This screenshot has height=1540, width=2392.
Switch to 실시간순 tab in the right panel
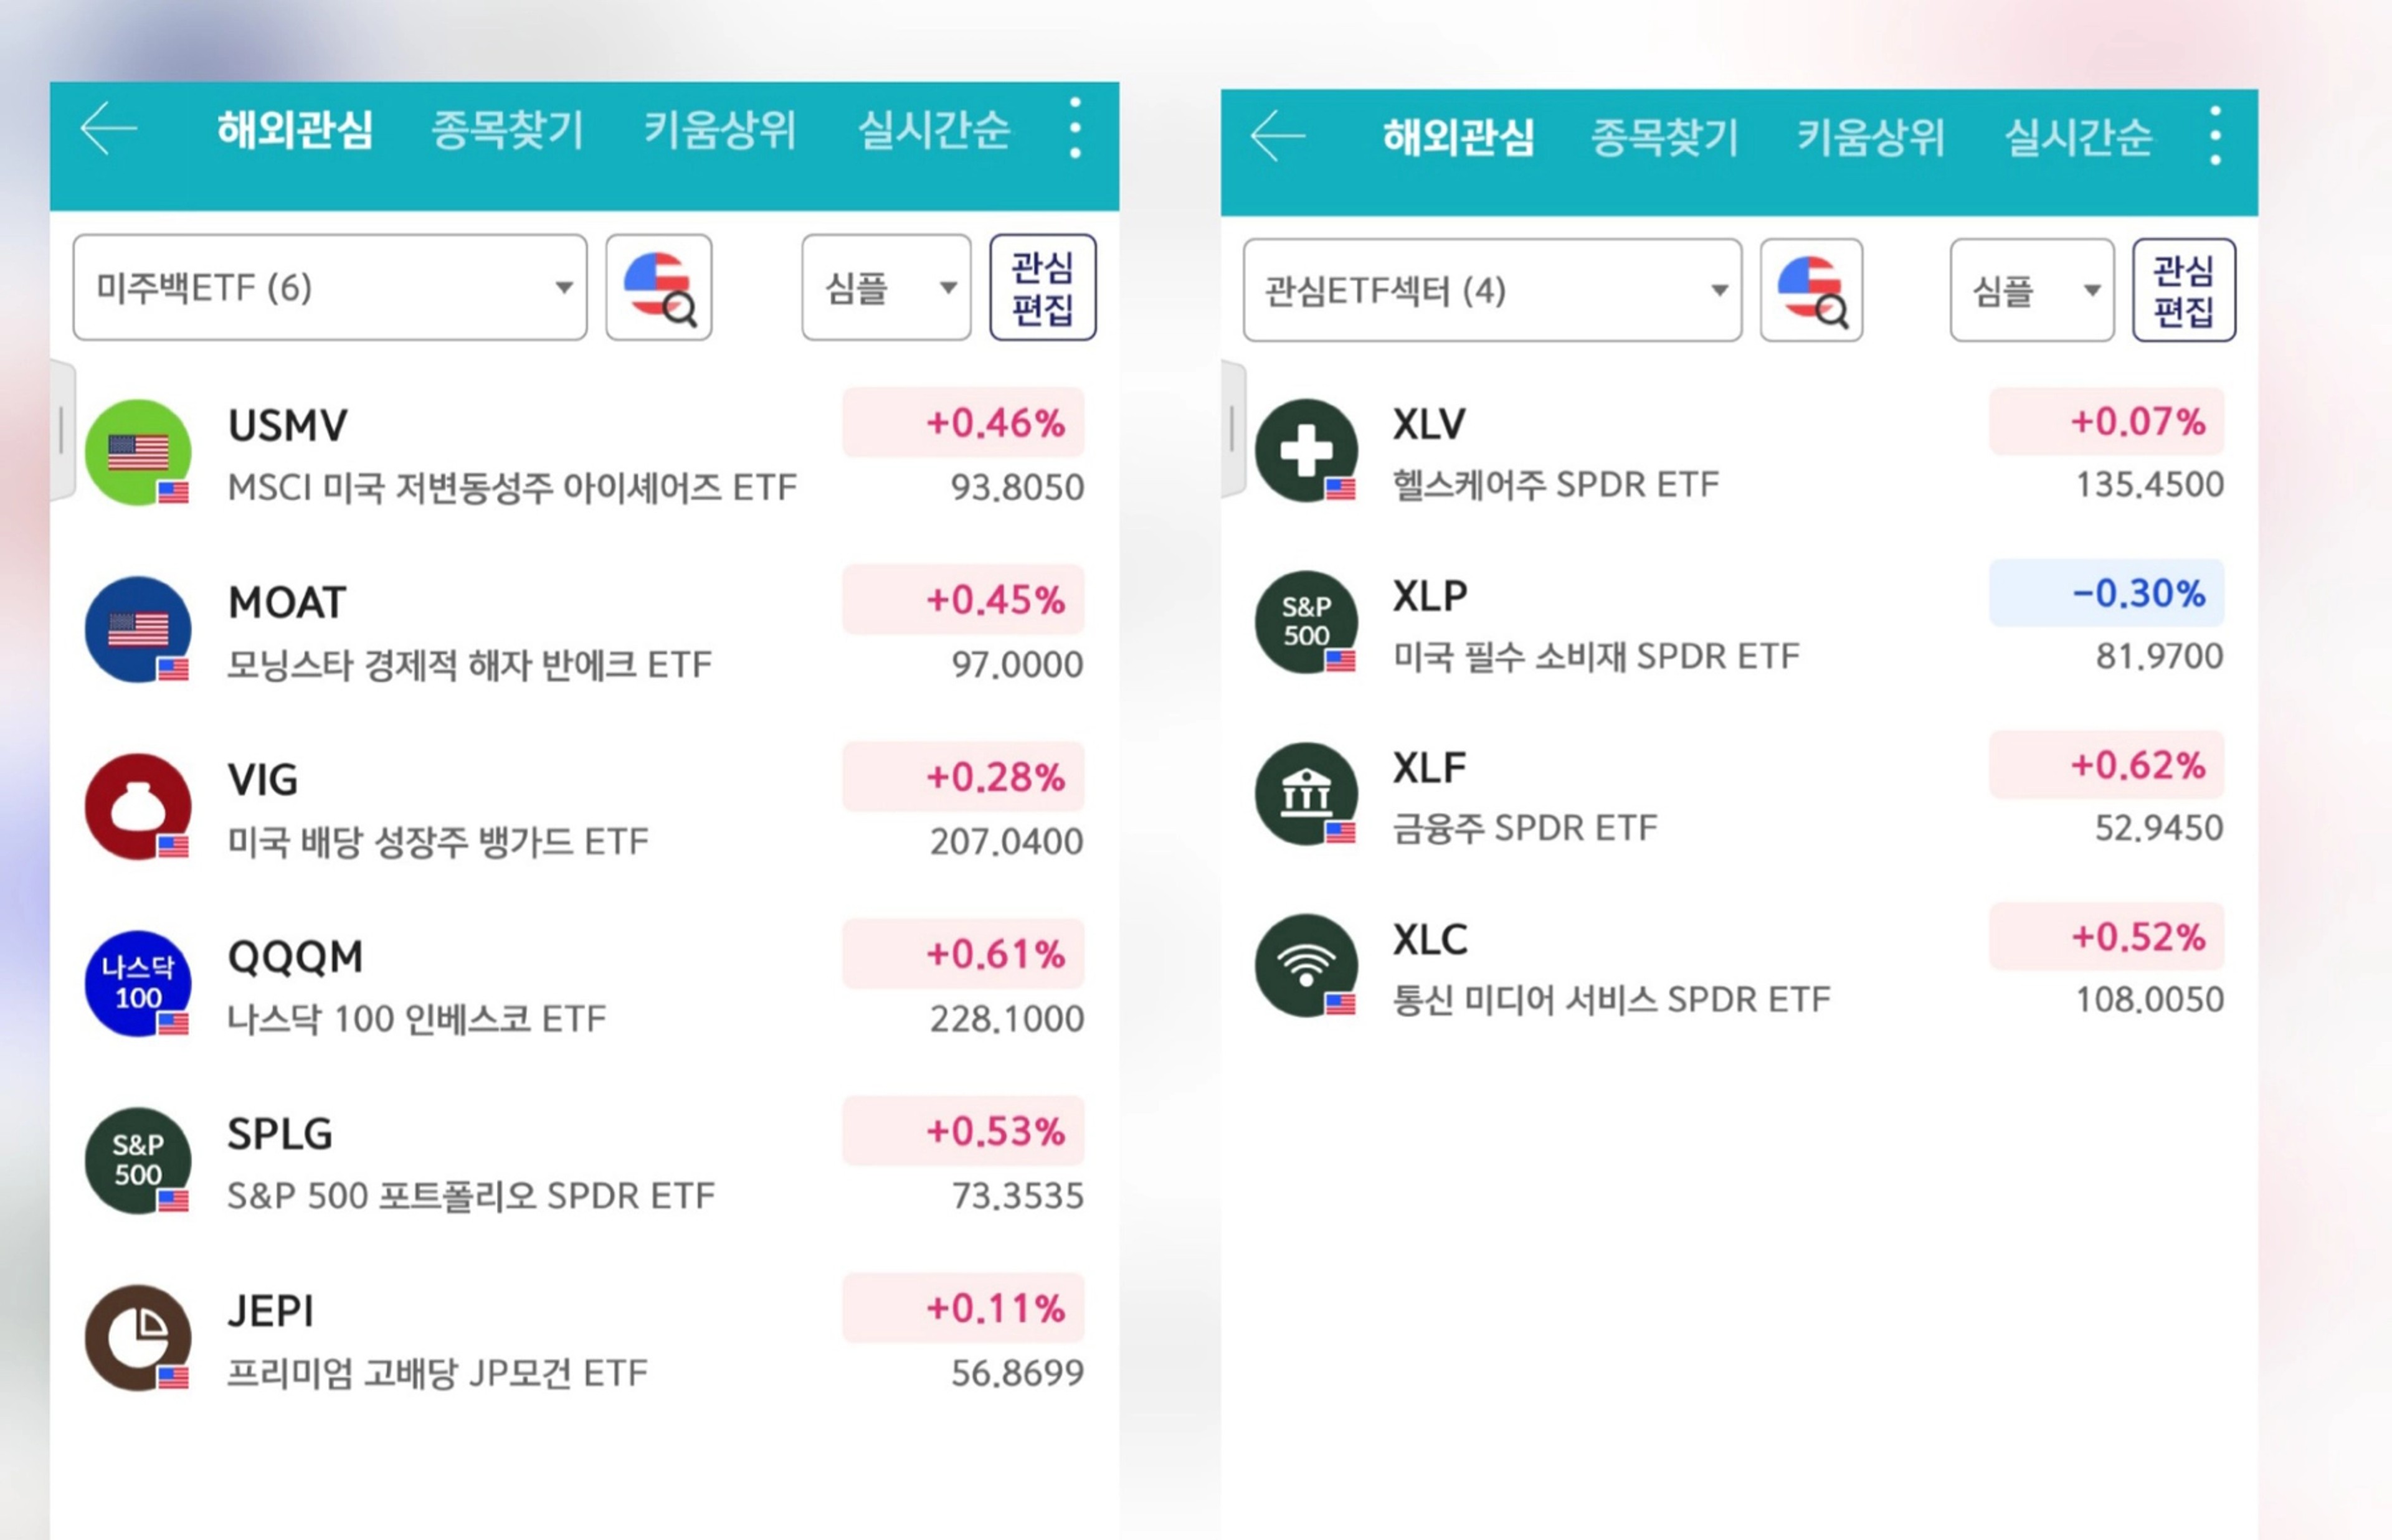(x=2078, y=137)
